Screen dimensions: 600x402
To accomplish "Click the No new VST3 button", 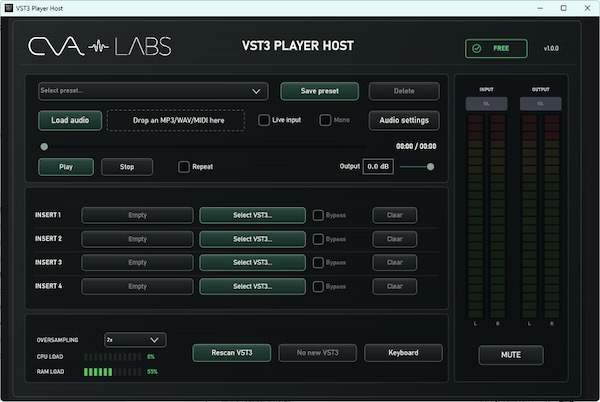I will [318, 353].
